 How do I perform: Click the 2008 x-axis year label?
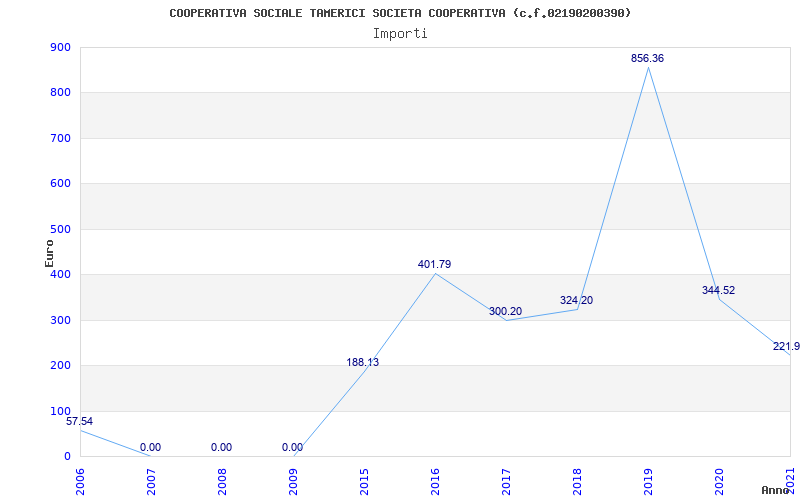pos(222,482)
